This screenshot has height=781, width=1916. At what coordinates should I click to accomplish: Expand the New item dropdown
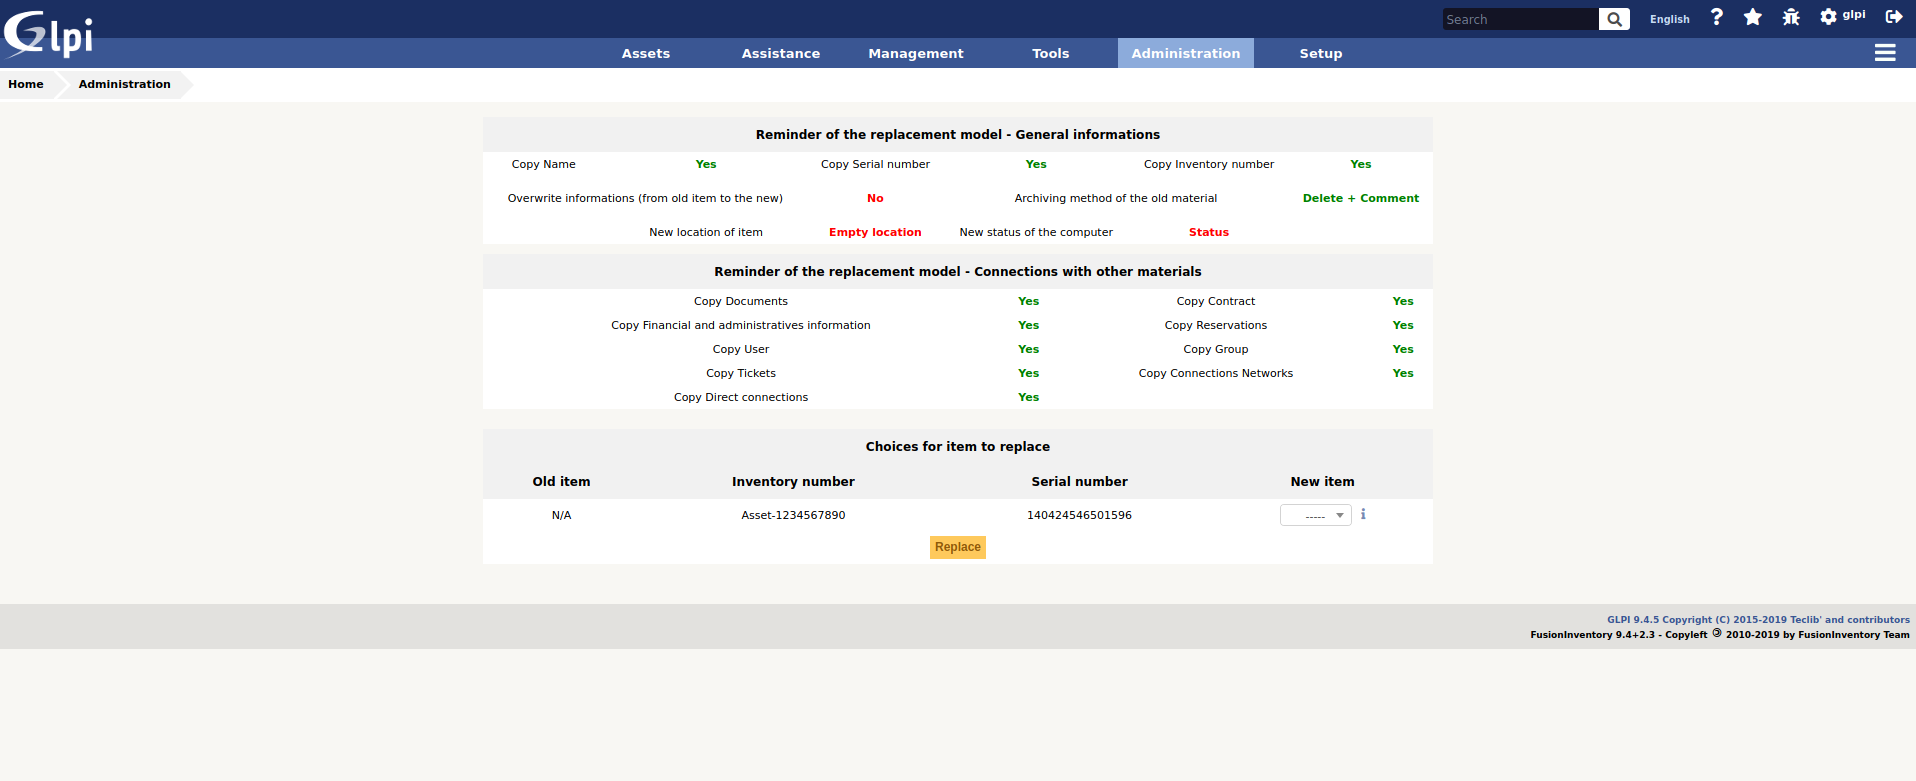pos(1316,515)
